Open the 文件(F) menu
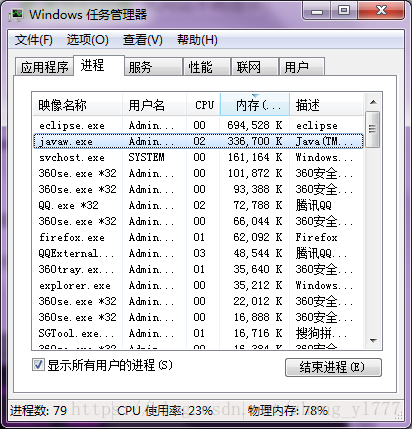This screenshot has width=412, height=429. click(x=33, y=40)
